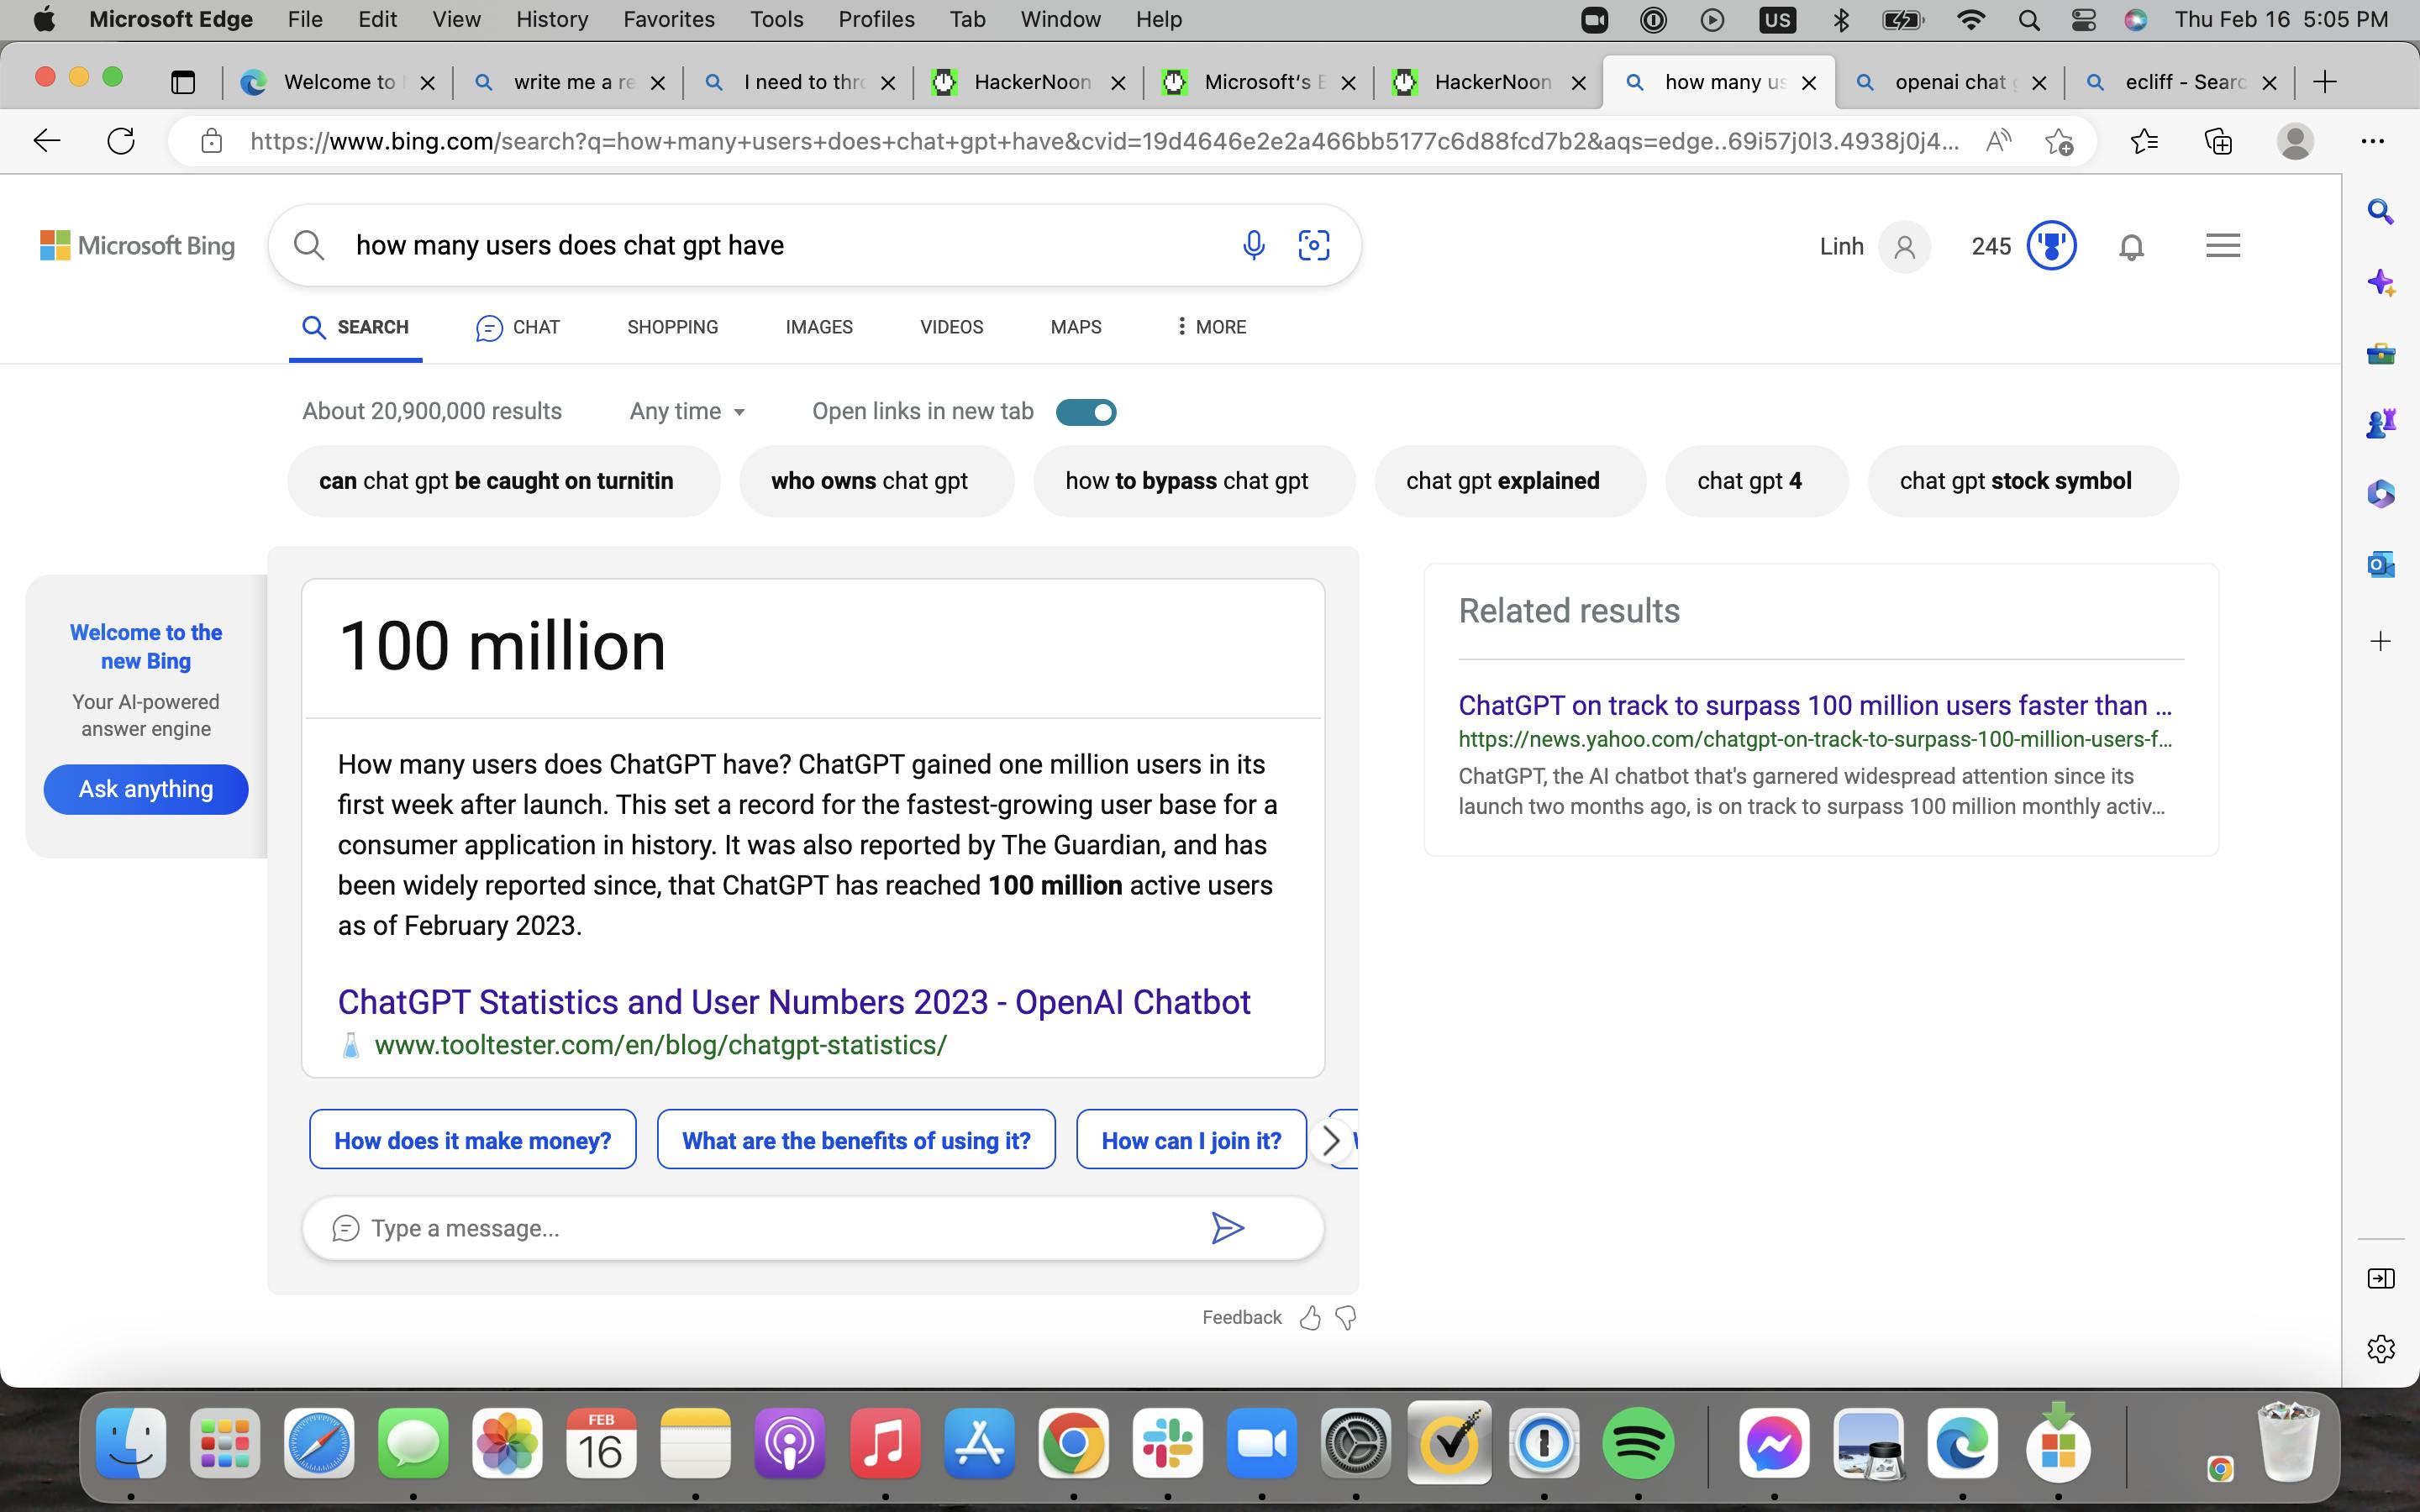The image size is (2420, 1512).
Task: Click the microphone voice search icon
Action: (x=1253, y=245)
